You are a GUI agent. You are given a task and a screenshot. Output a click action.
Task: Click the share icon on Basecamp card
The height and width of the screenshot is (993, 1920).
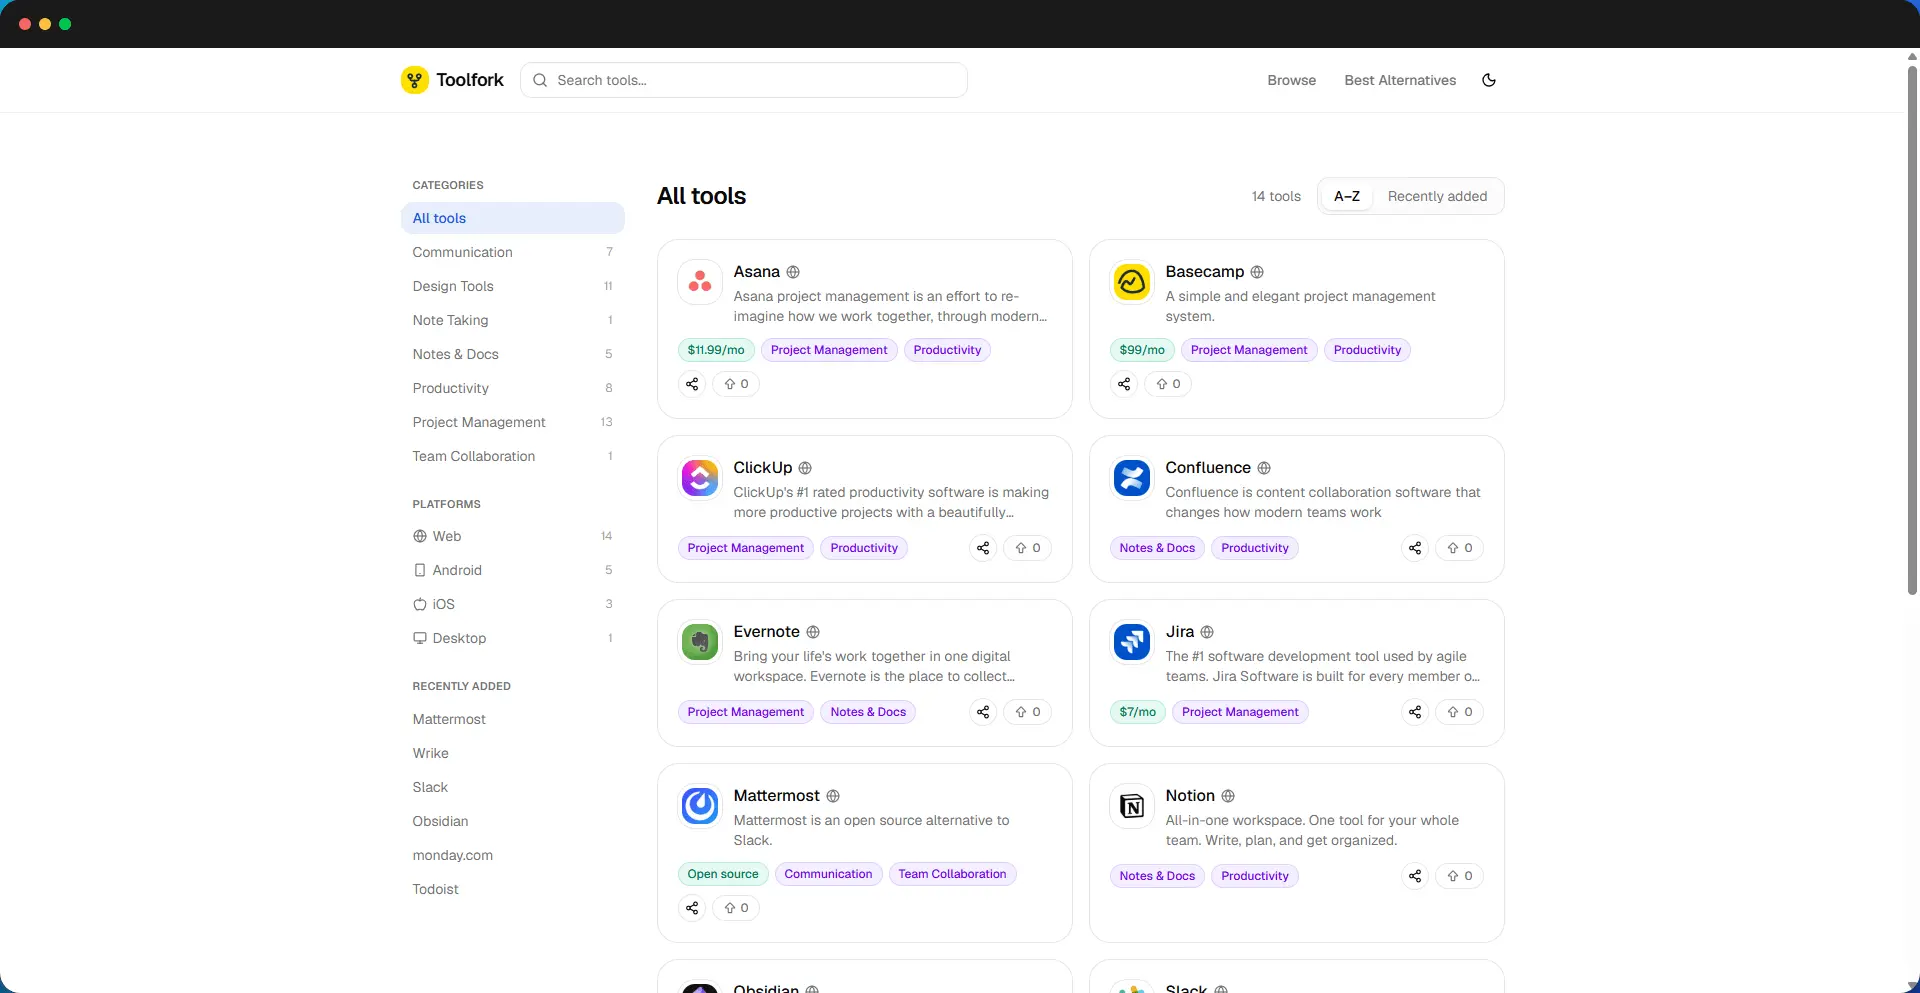click(x=1124, y=384)
